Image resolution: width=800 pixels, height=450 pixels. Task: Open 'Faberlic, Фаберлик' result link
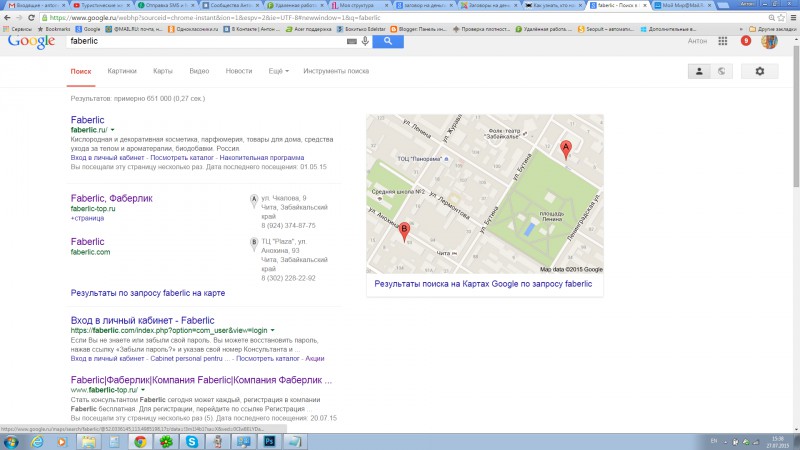point(111,198)
